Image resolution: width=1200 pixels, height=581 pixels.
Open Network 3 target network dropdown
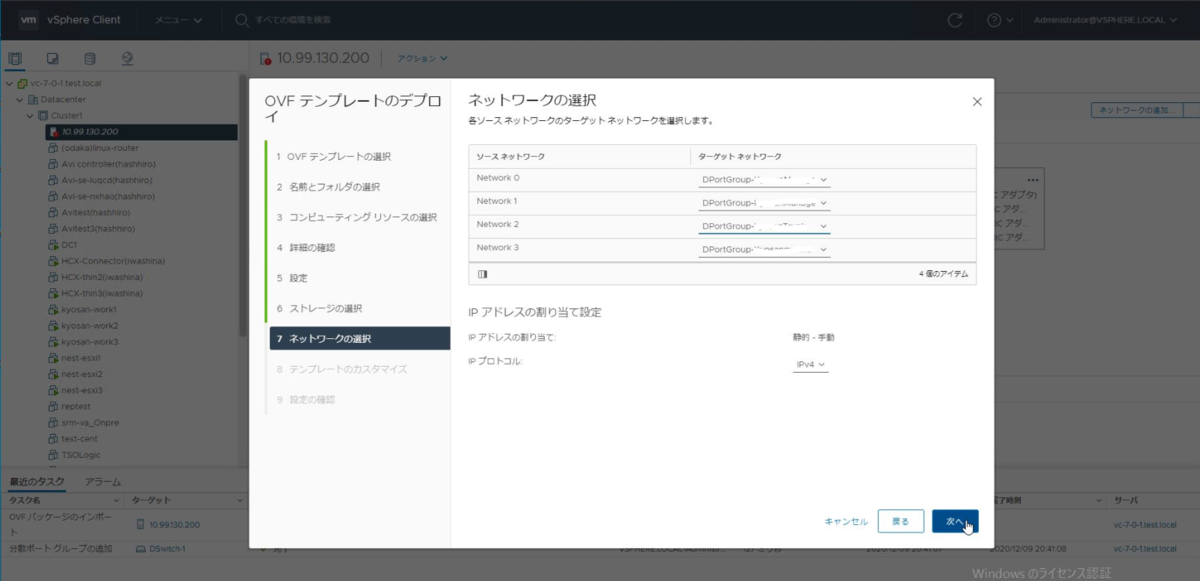tap(765, 249)
